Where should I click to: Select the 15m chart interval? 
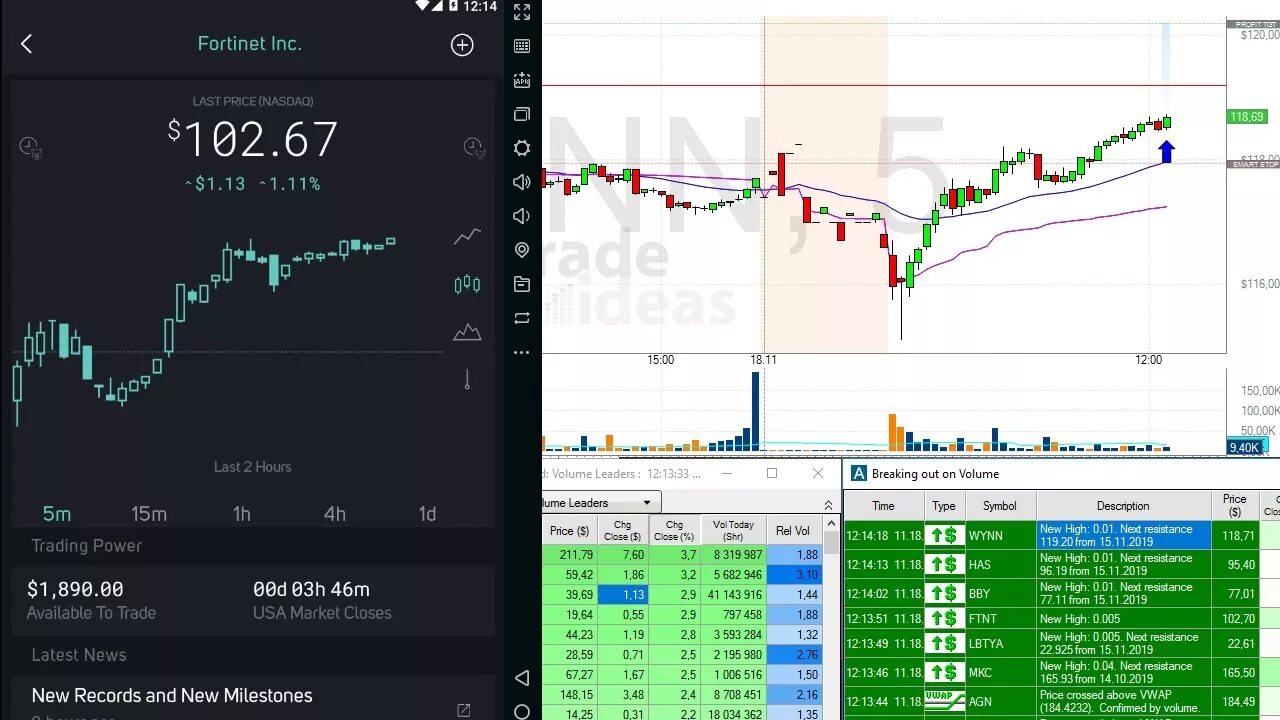click(149, 513)
